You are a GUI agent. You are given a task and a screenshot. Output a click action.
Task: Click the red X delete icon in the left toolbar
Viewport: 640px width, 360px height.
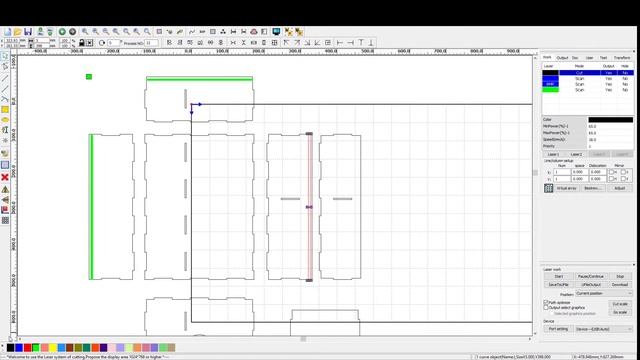tap(5, 177)
